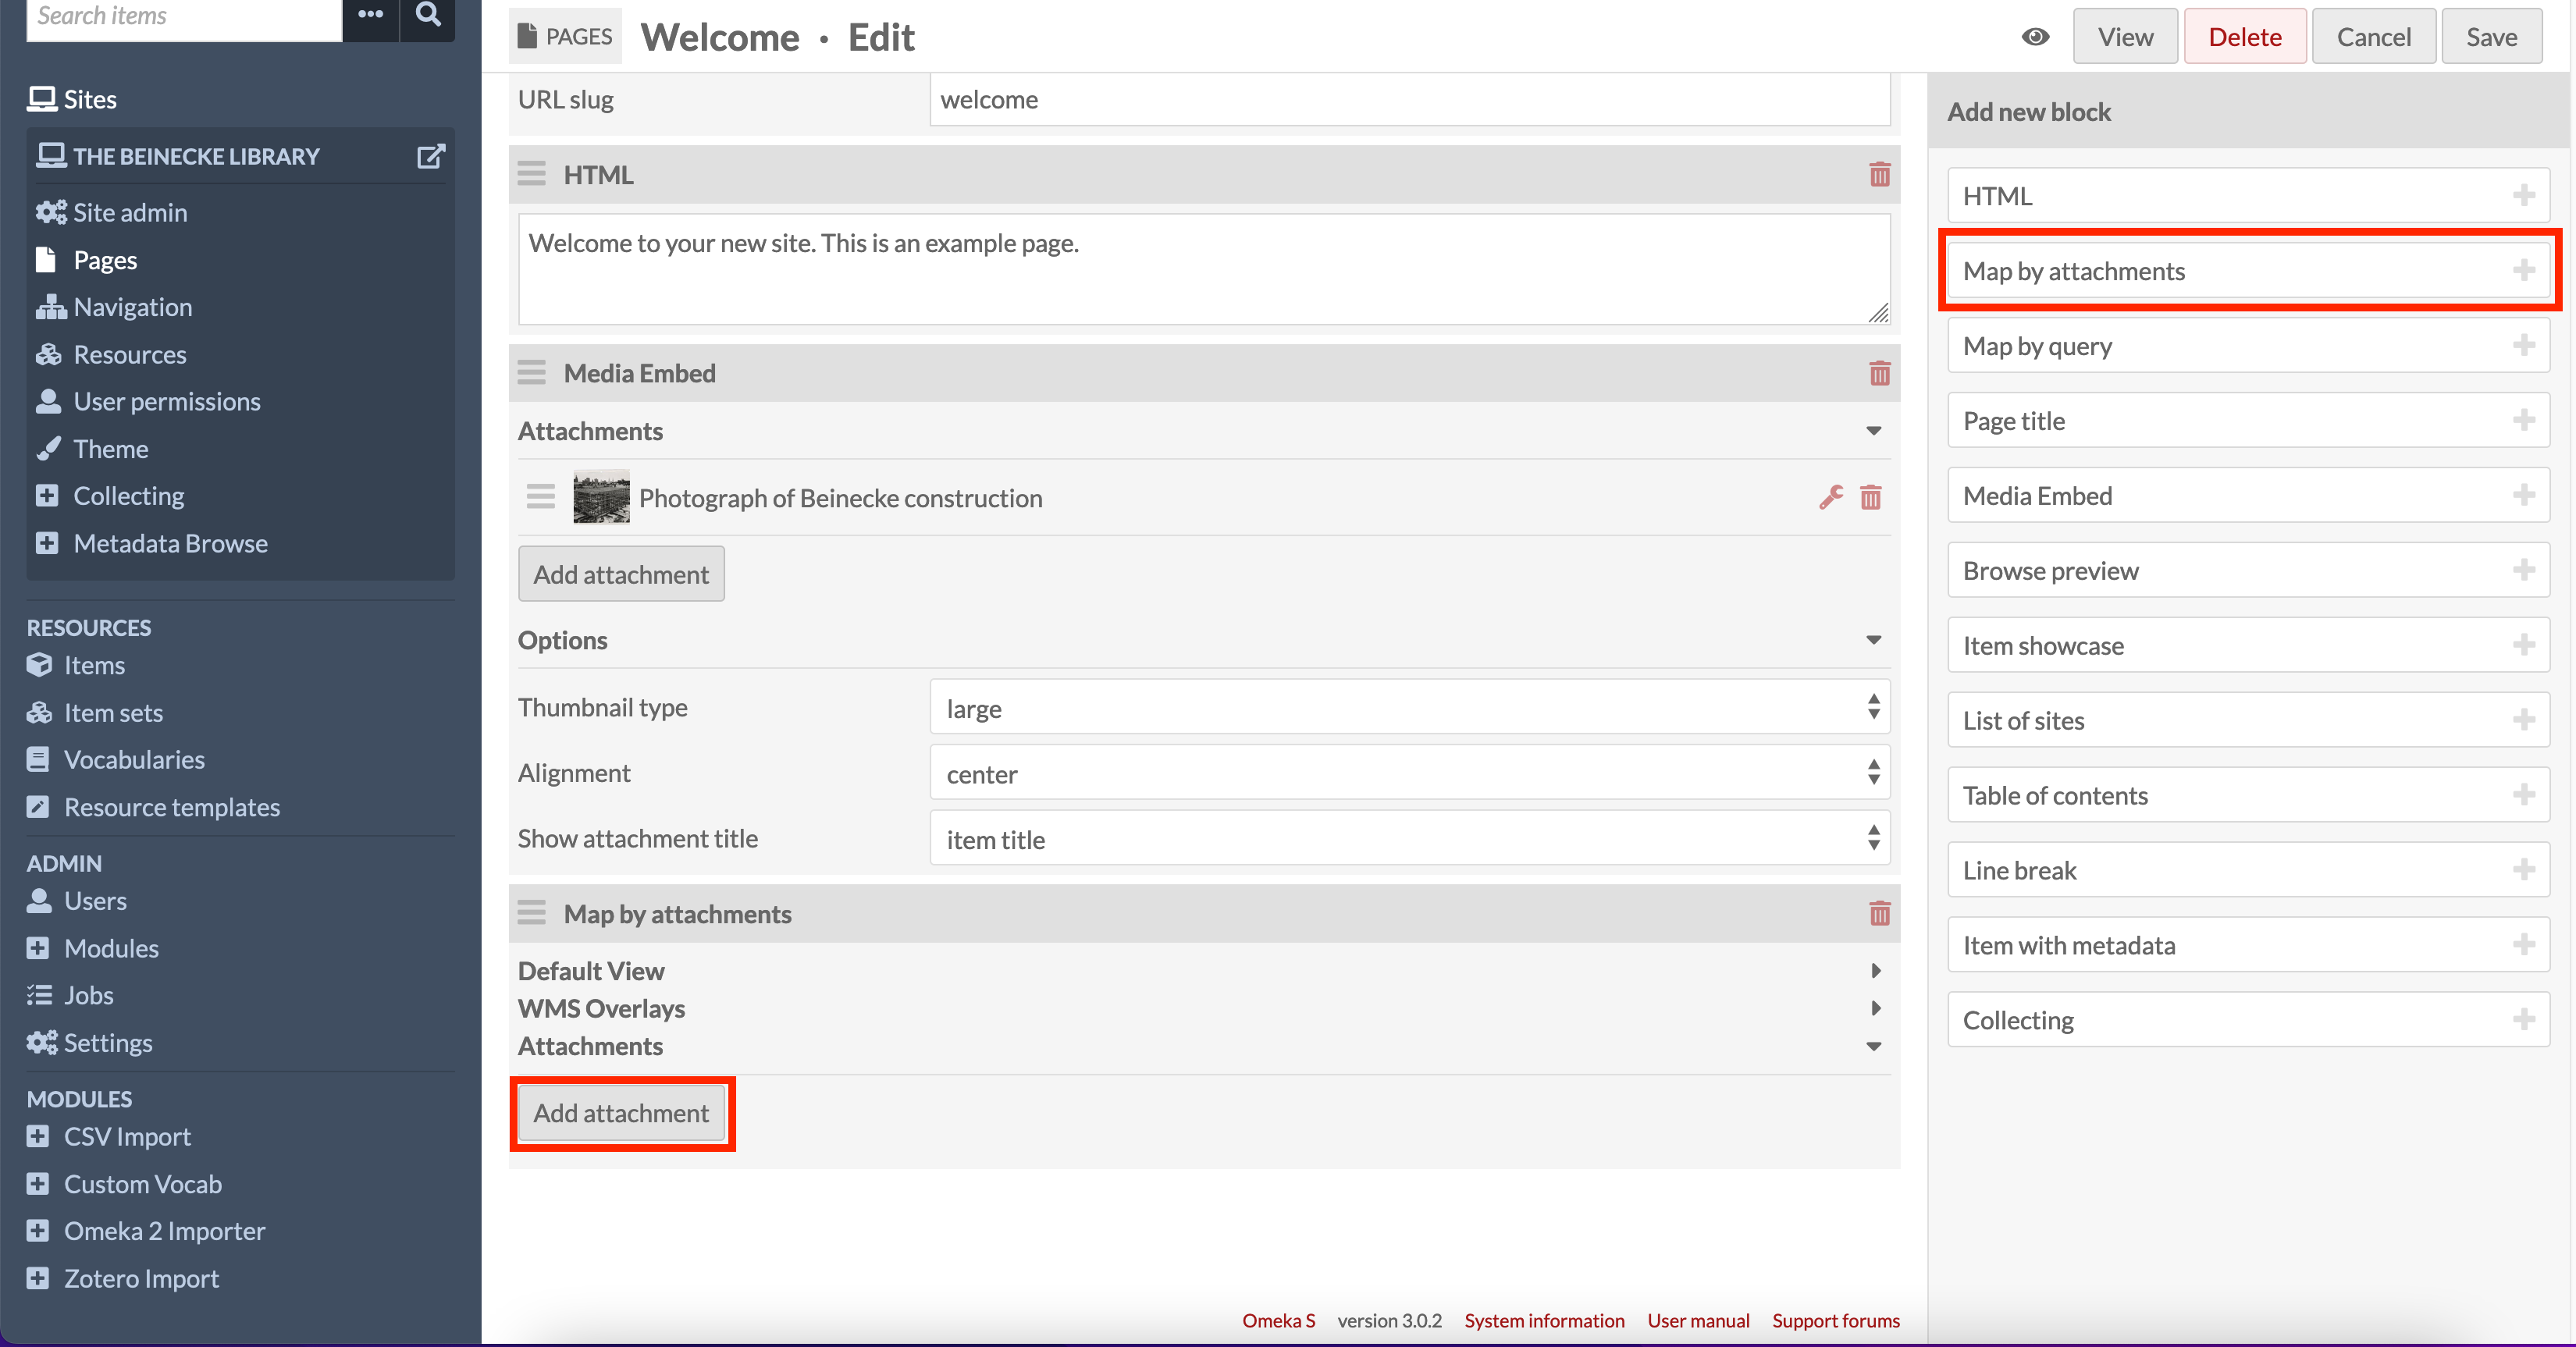Add attachment in Map by attachments block

(621, 1114)
